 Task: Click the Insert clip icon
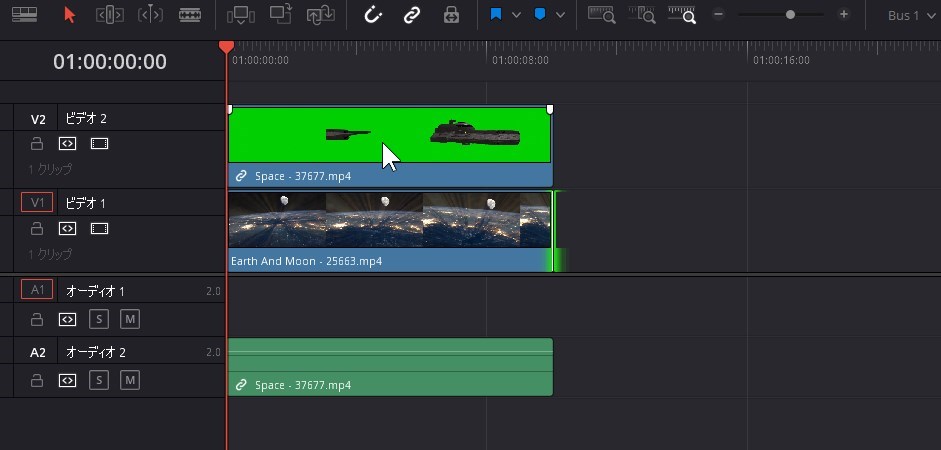241,15
